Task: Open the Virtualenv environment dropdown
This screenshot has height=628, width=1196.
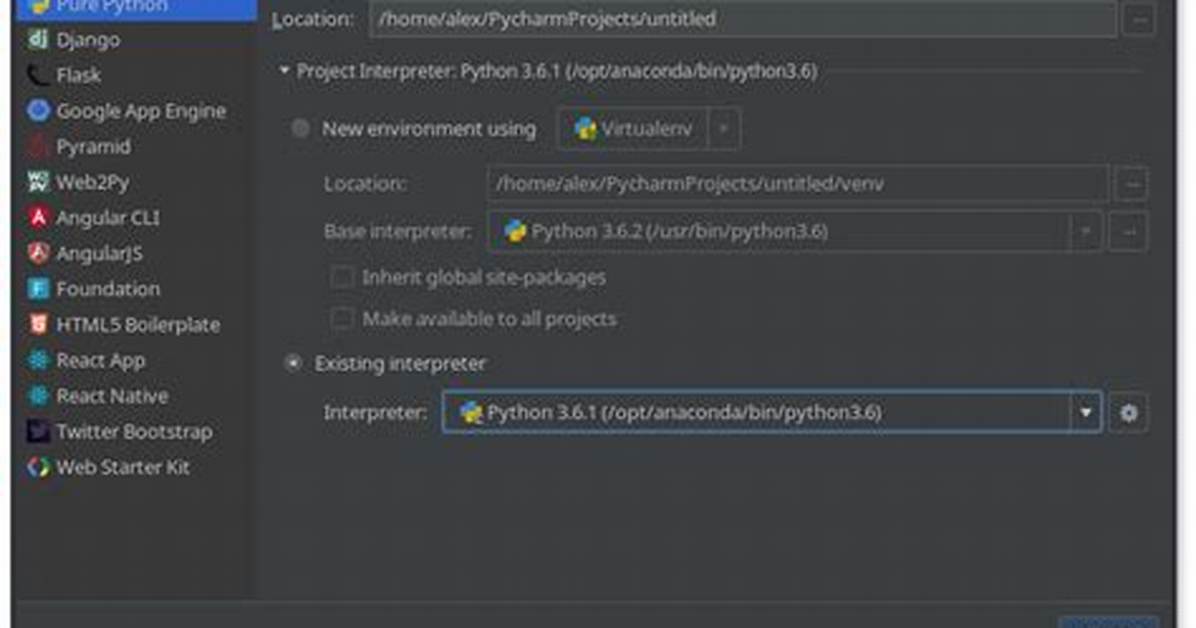Action: (649, 129)
